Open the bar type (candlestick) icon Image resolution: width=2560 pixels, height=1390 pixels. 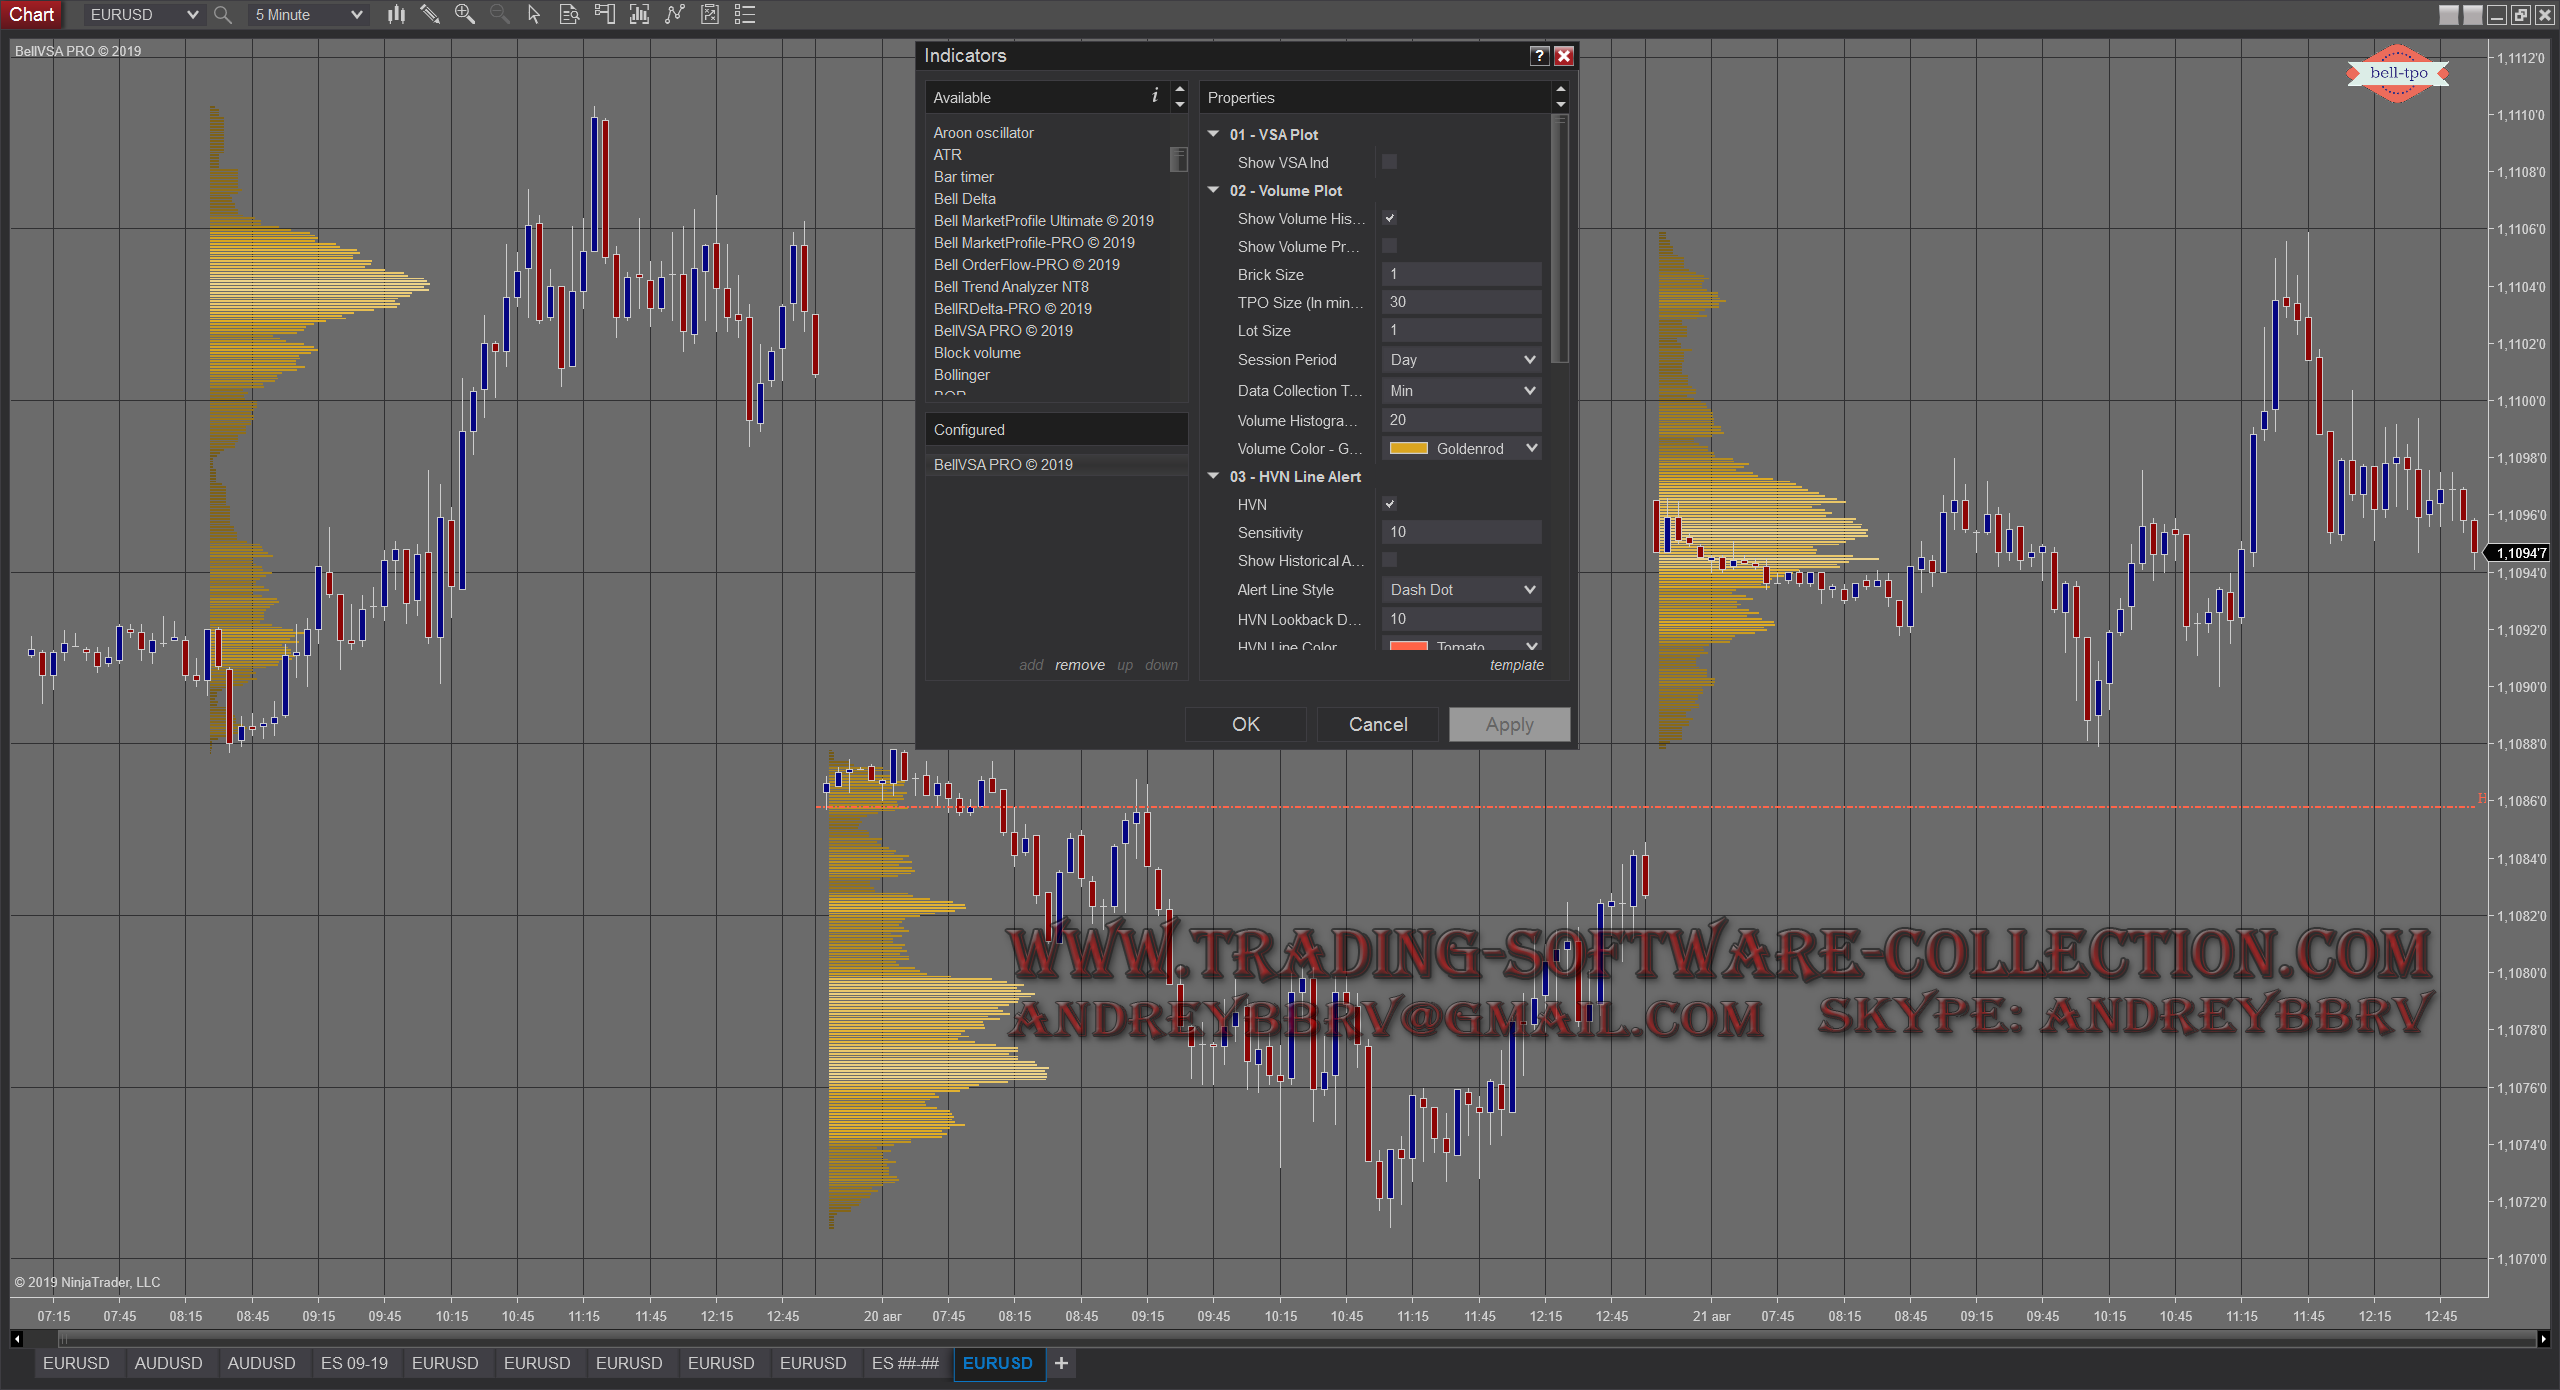(x=397, y=14)
